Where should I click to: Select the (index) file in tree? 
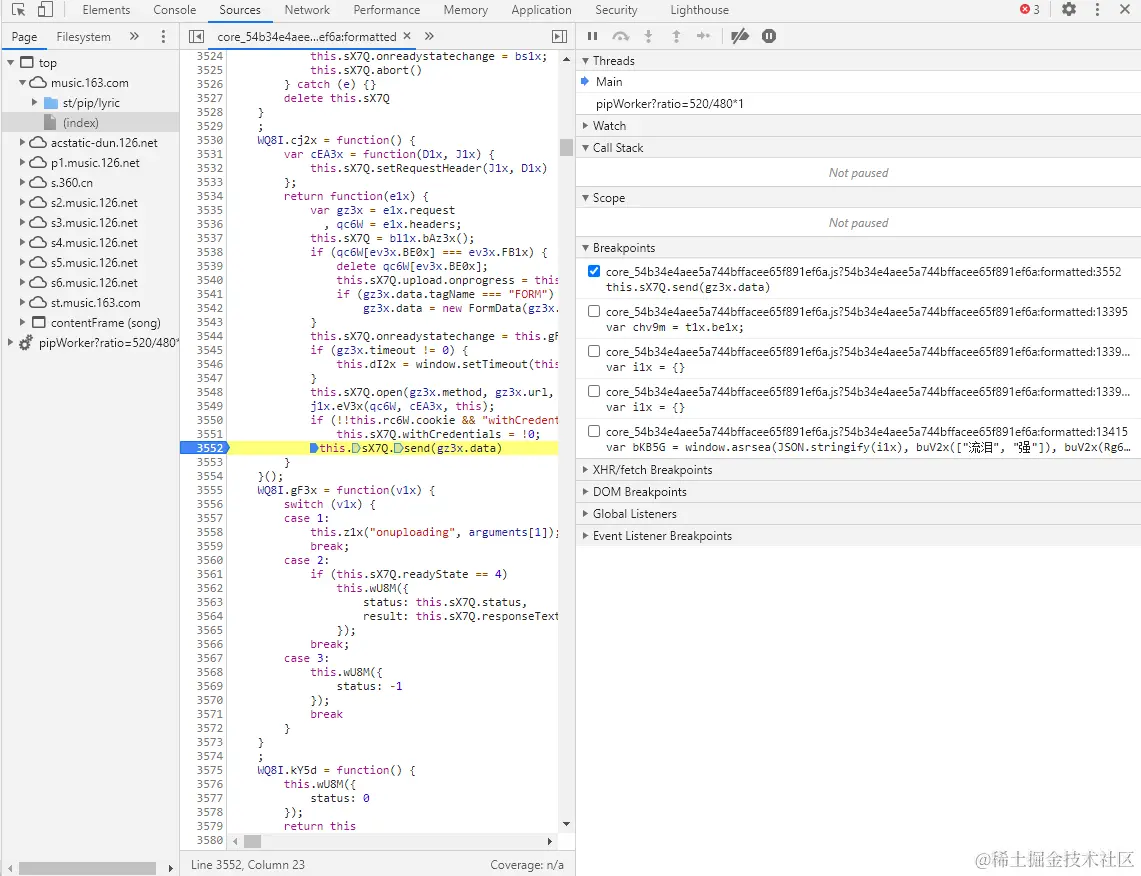pyautogui.click(x=81, y=123)
